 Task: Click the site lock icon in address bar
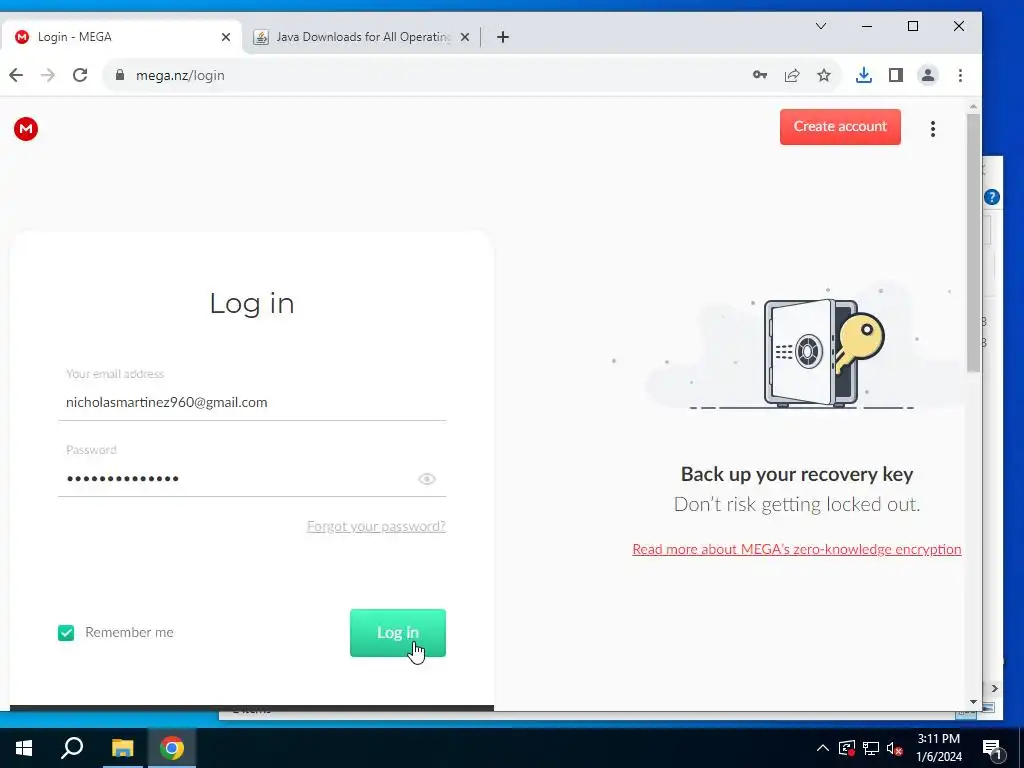(x=120, y=75)
